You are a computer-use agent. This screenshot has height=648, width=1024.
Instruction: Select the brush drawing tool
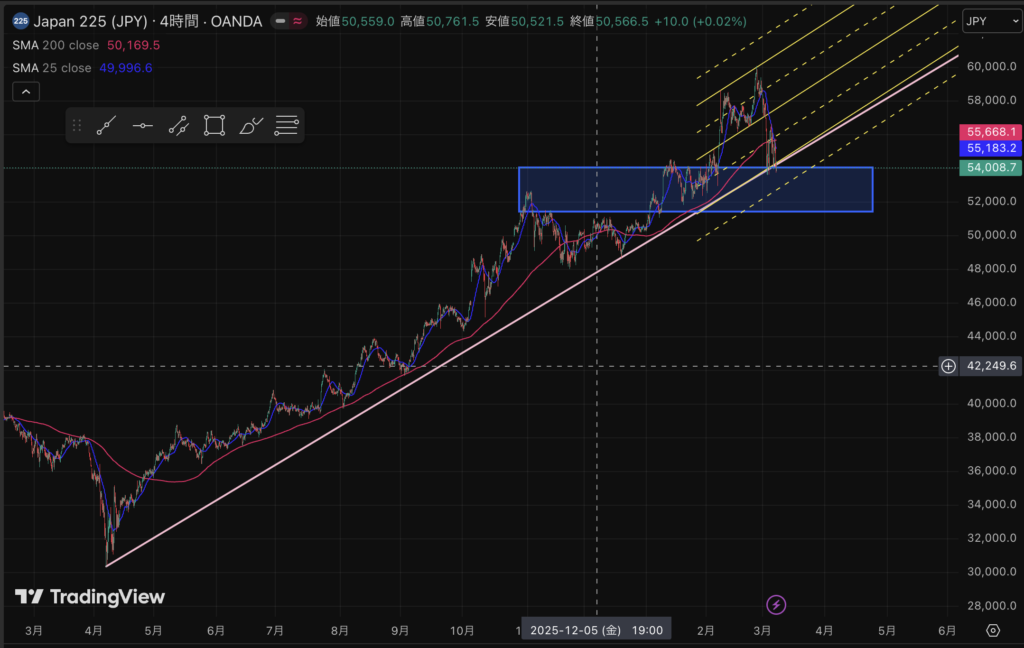251,126
